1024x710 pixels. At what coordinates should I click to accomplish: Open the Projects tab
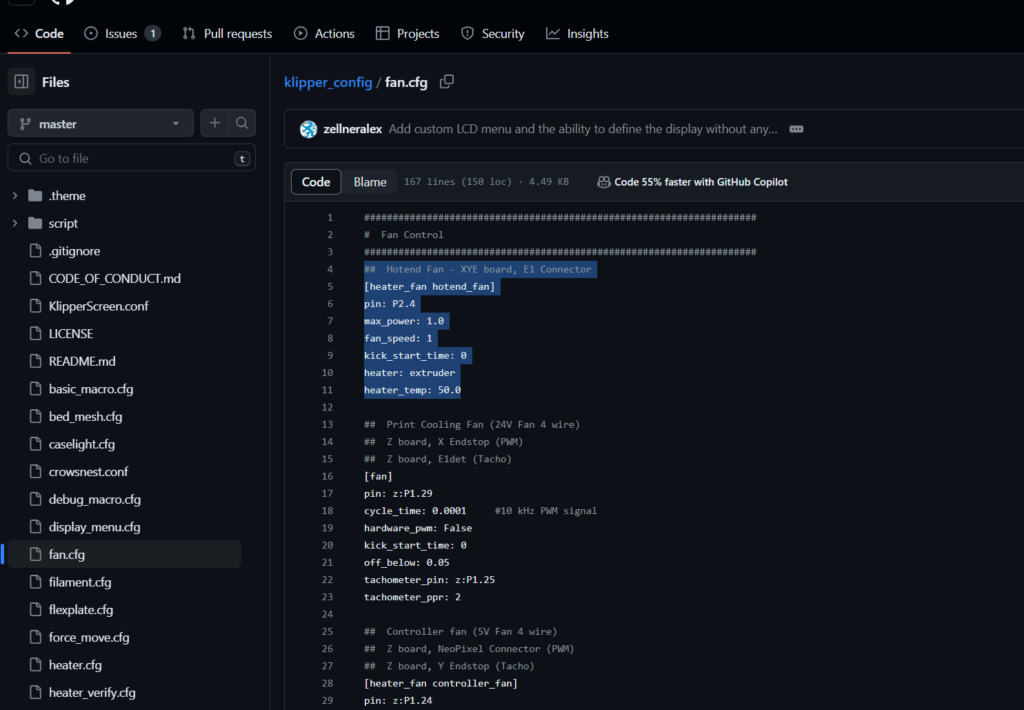[408, 33]
